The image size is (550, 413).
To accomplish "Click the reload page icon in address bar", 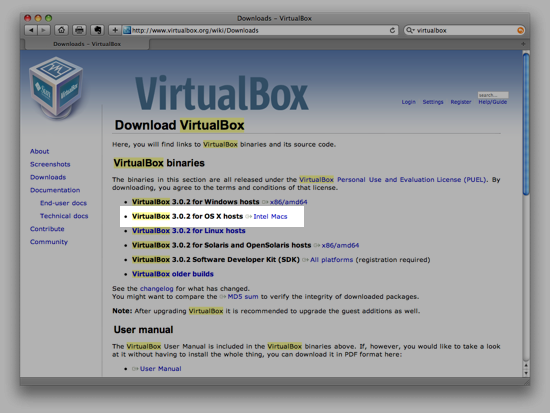I will pos(392,31).
